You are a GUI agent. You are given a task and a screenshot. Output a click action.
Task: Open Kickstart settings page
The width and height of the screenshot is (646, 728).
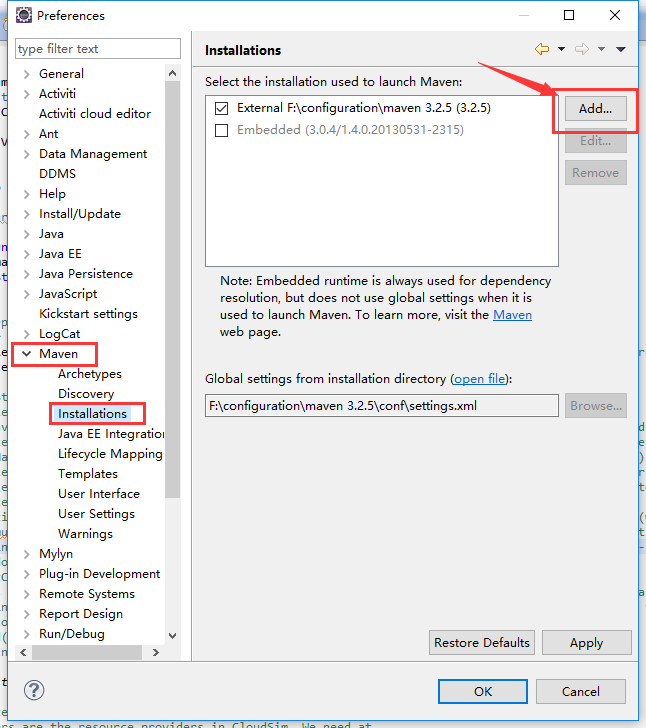pos(88,314)
